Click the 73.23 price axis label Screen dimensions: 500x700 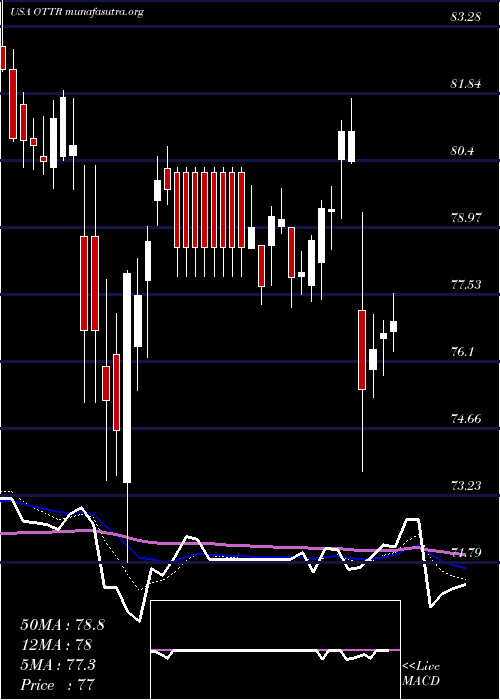(466, 486)
